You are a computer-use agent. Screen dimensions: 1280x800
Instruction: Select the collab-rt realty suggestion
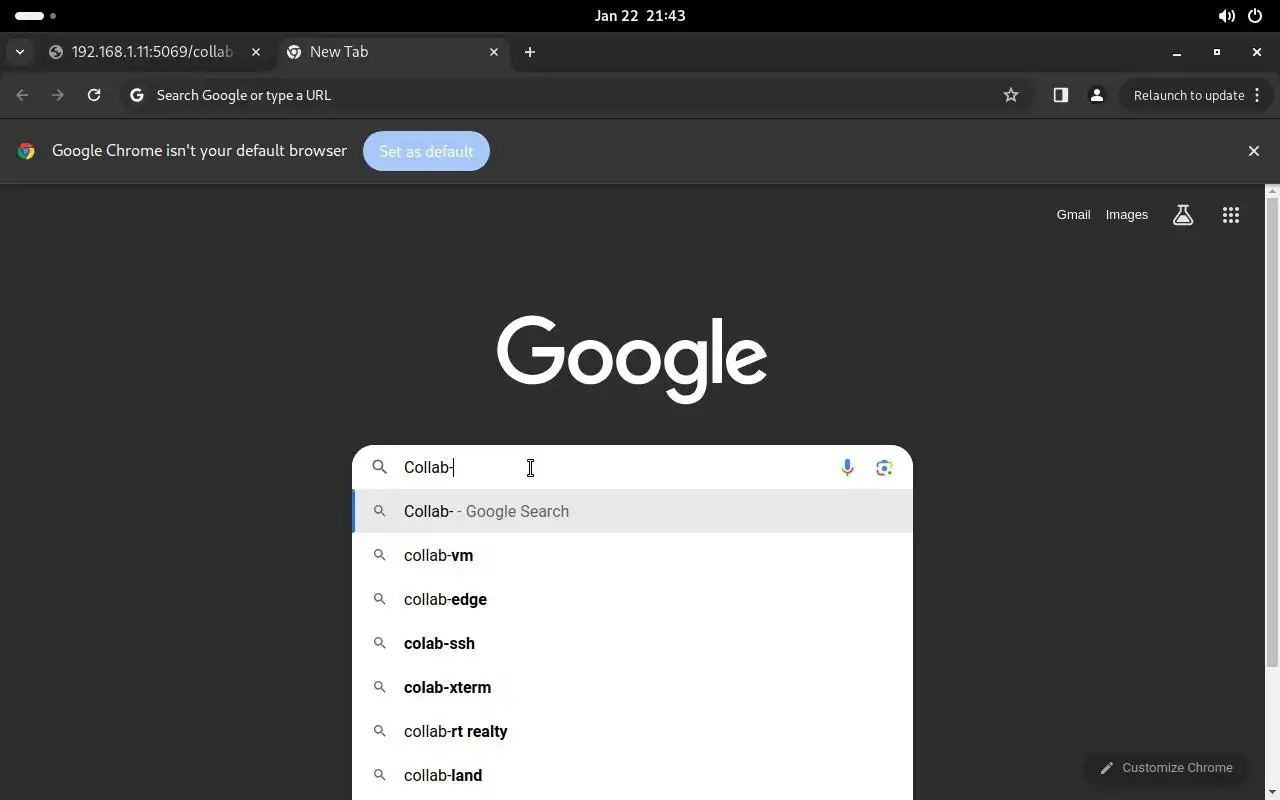[x=633, y=731]
